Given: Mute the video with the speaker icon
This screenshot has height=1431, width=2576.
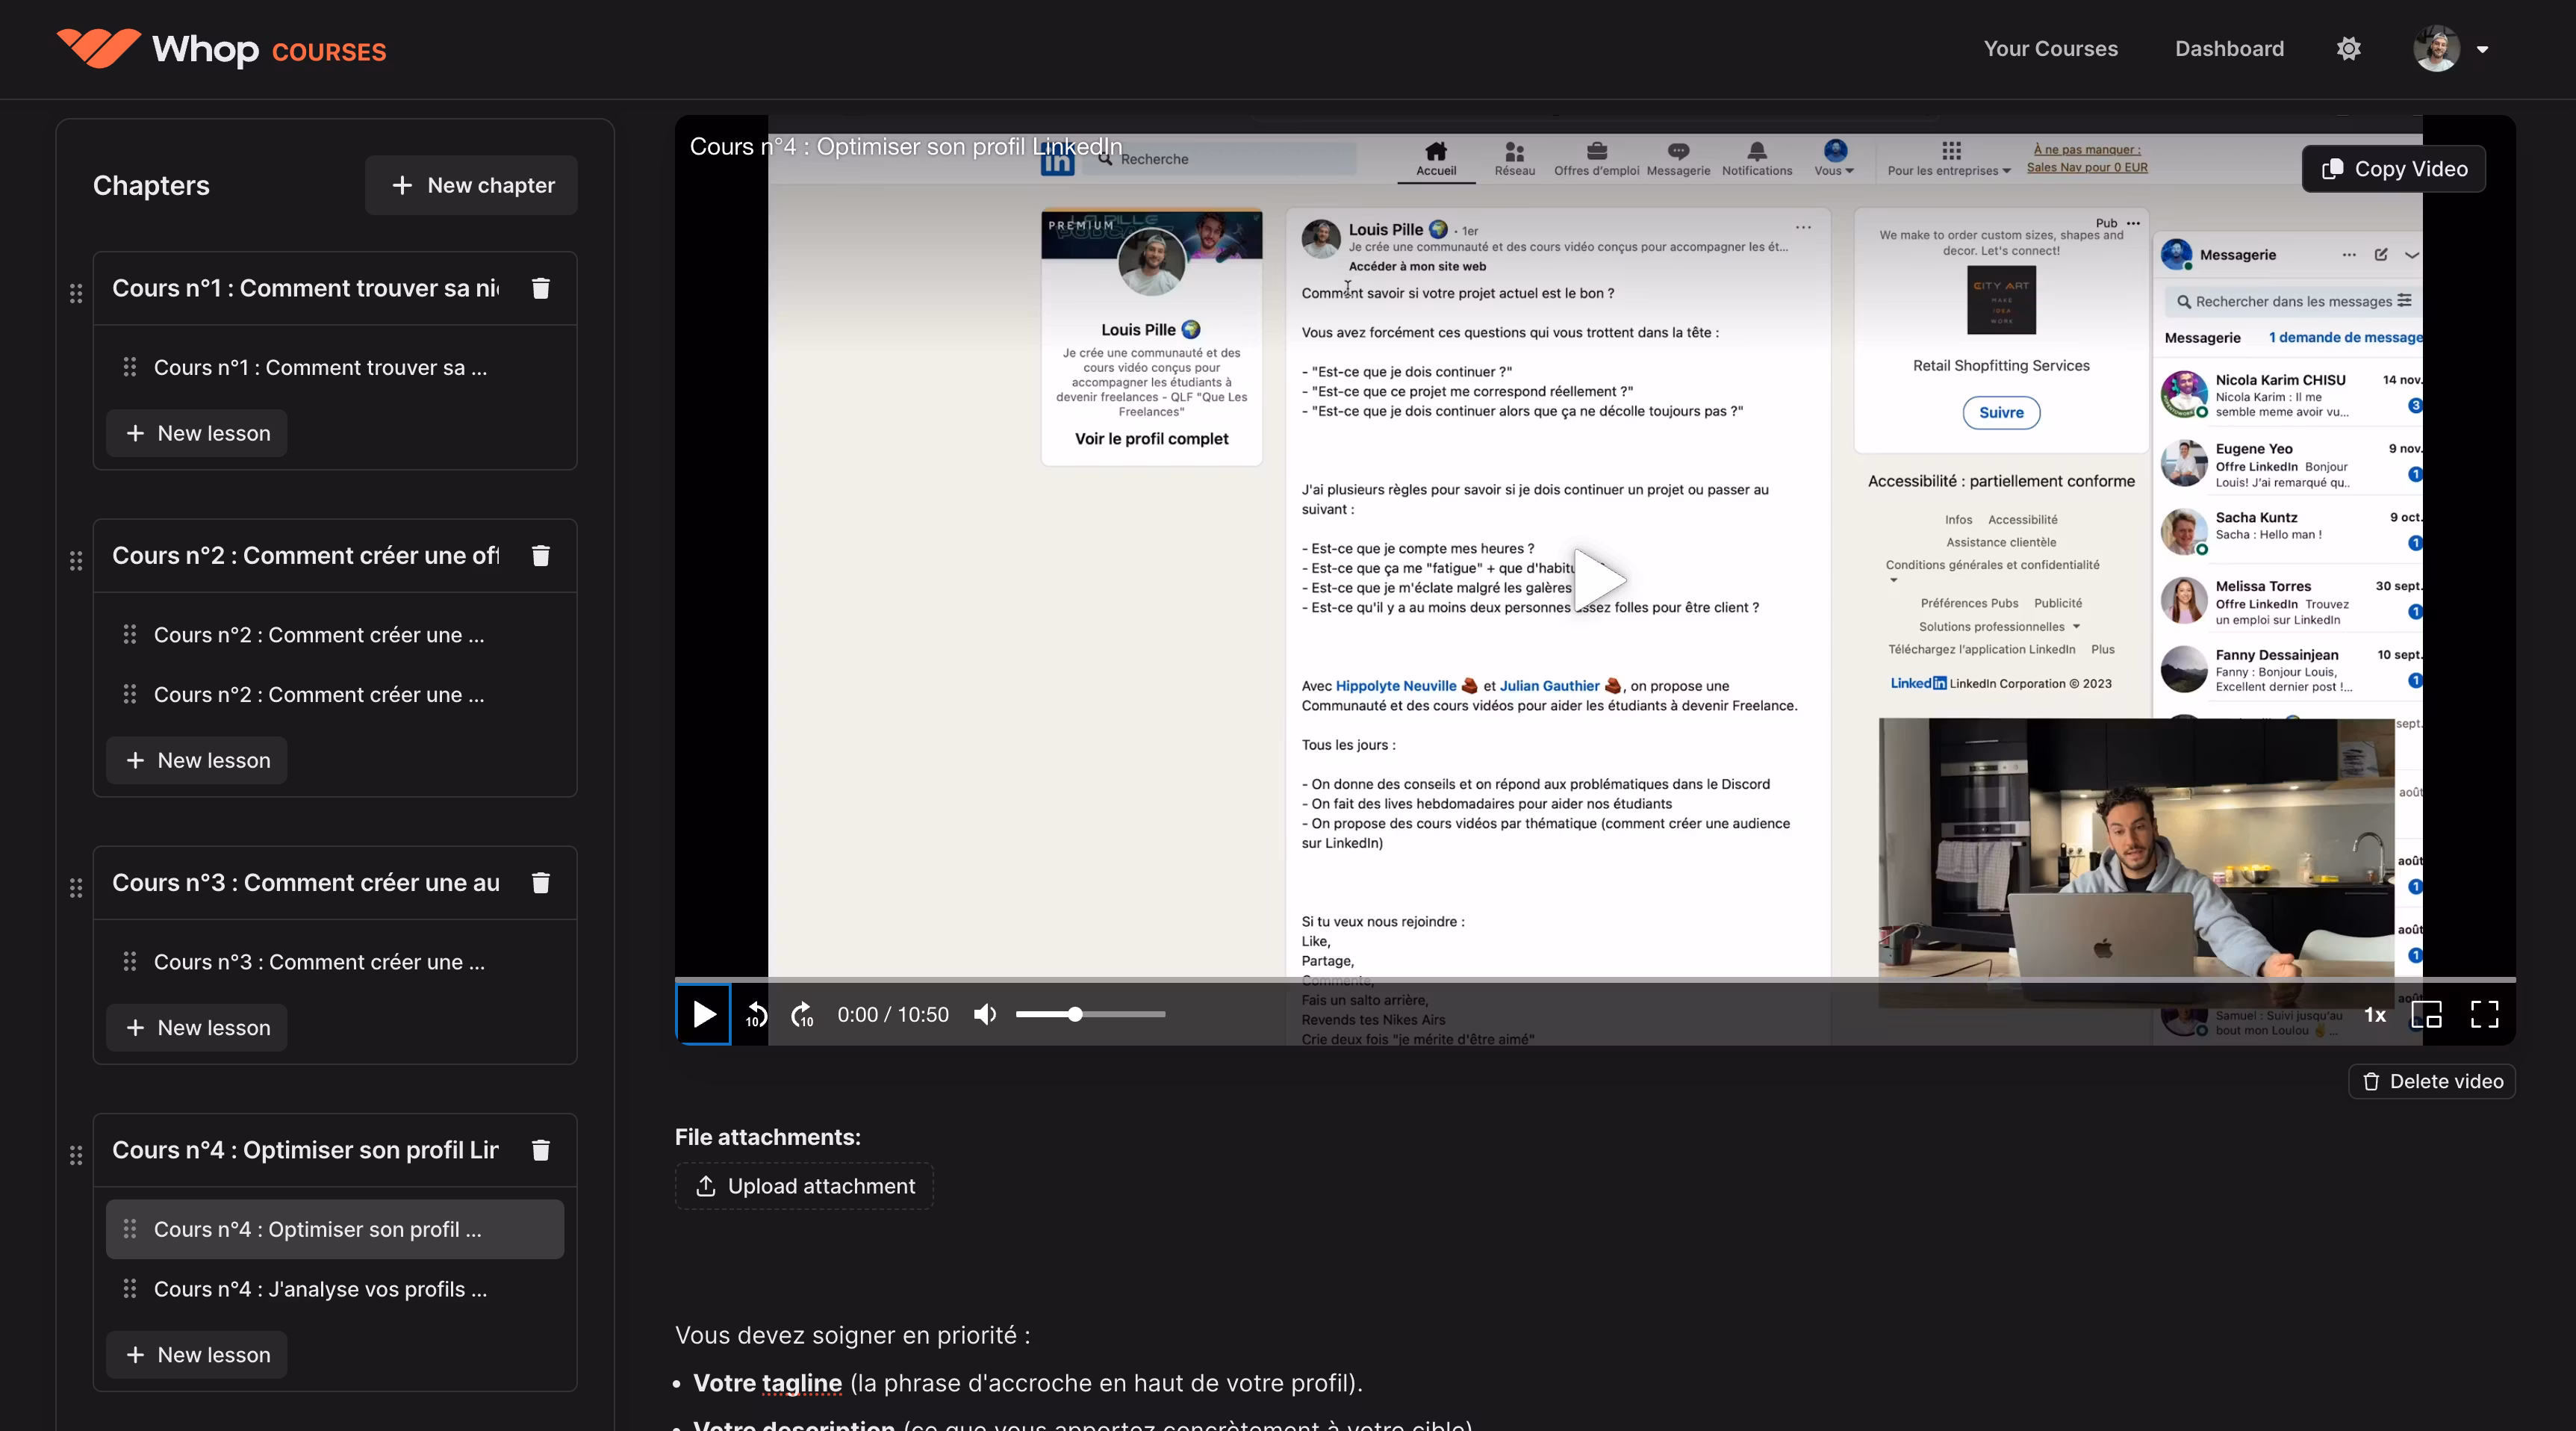Looking at the screenshot, I should coord(985,1015).
